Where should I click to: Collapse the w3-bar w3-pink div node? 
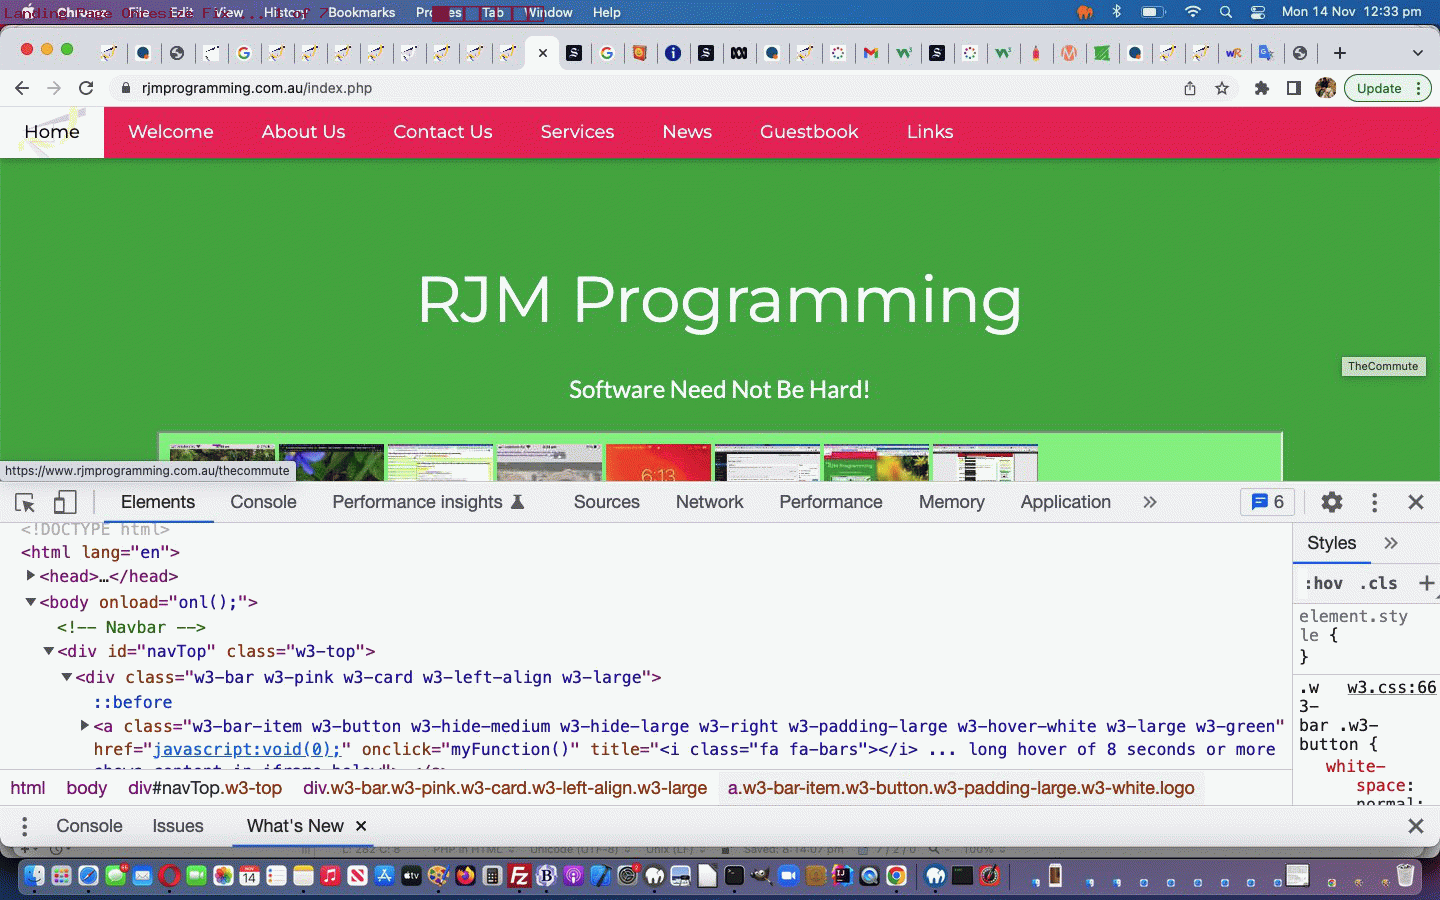point(67,677)
